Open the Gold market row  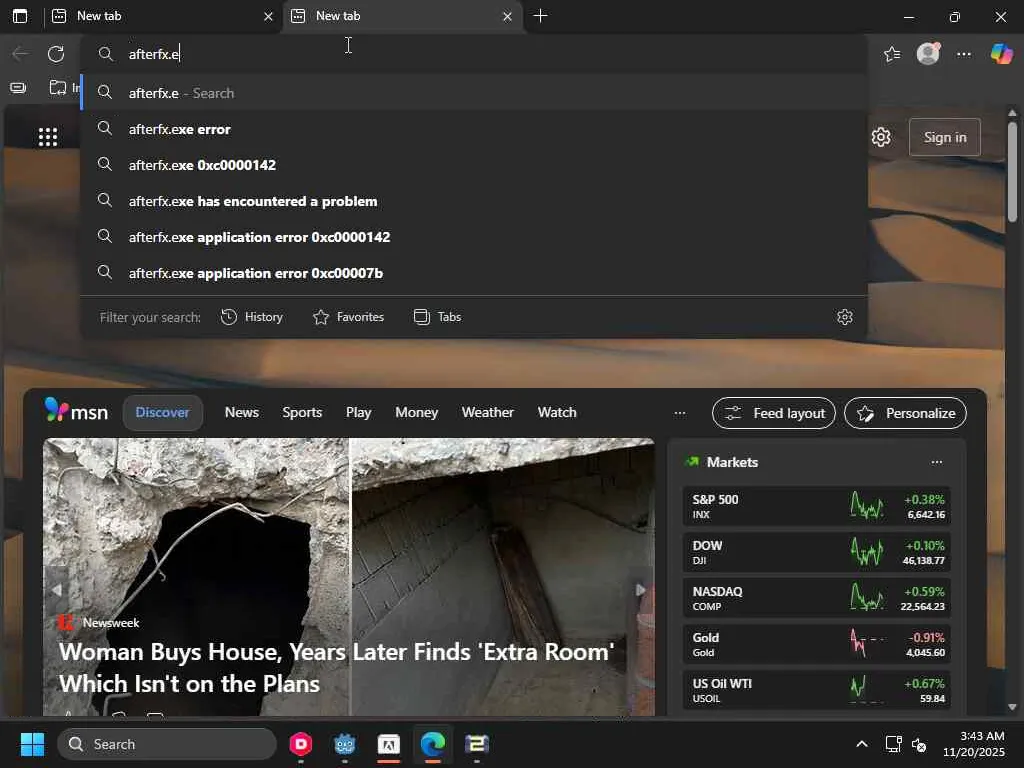pyautogui.click(x=816, y=644)
